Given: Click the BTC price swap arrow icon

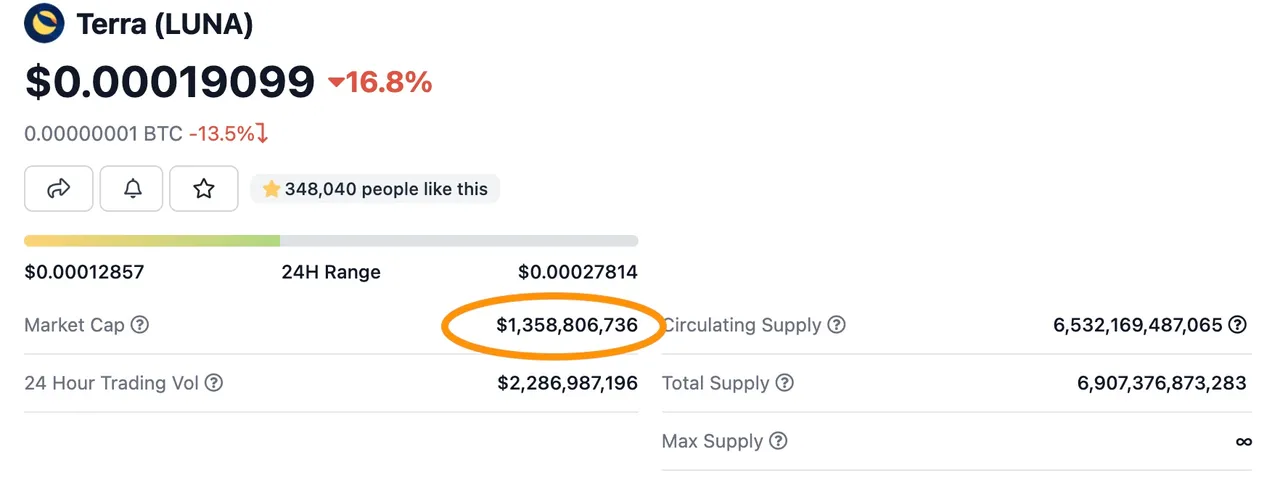Looking at the screenshot, I should click(x=262, y=134).
